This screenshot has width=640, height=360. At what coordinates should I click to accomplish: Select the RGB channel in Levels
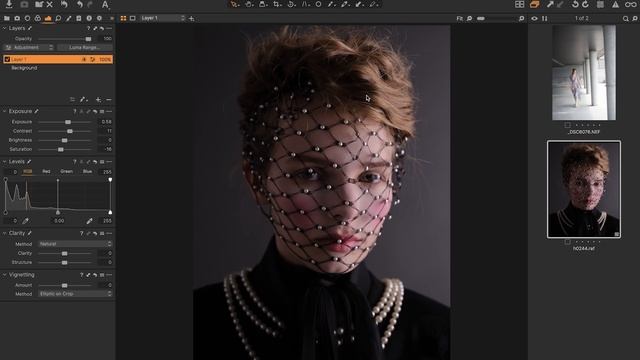[28, 171]
